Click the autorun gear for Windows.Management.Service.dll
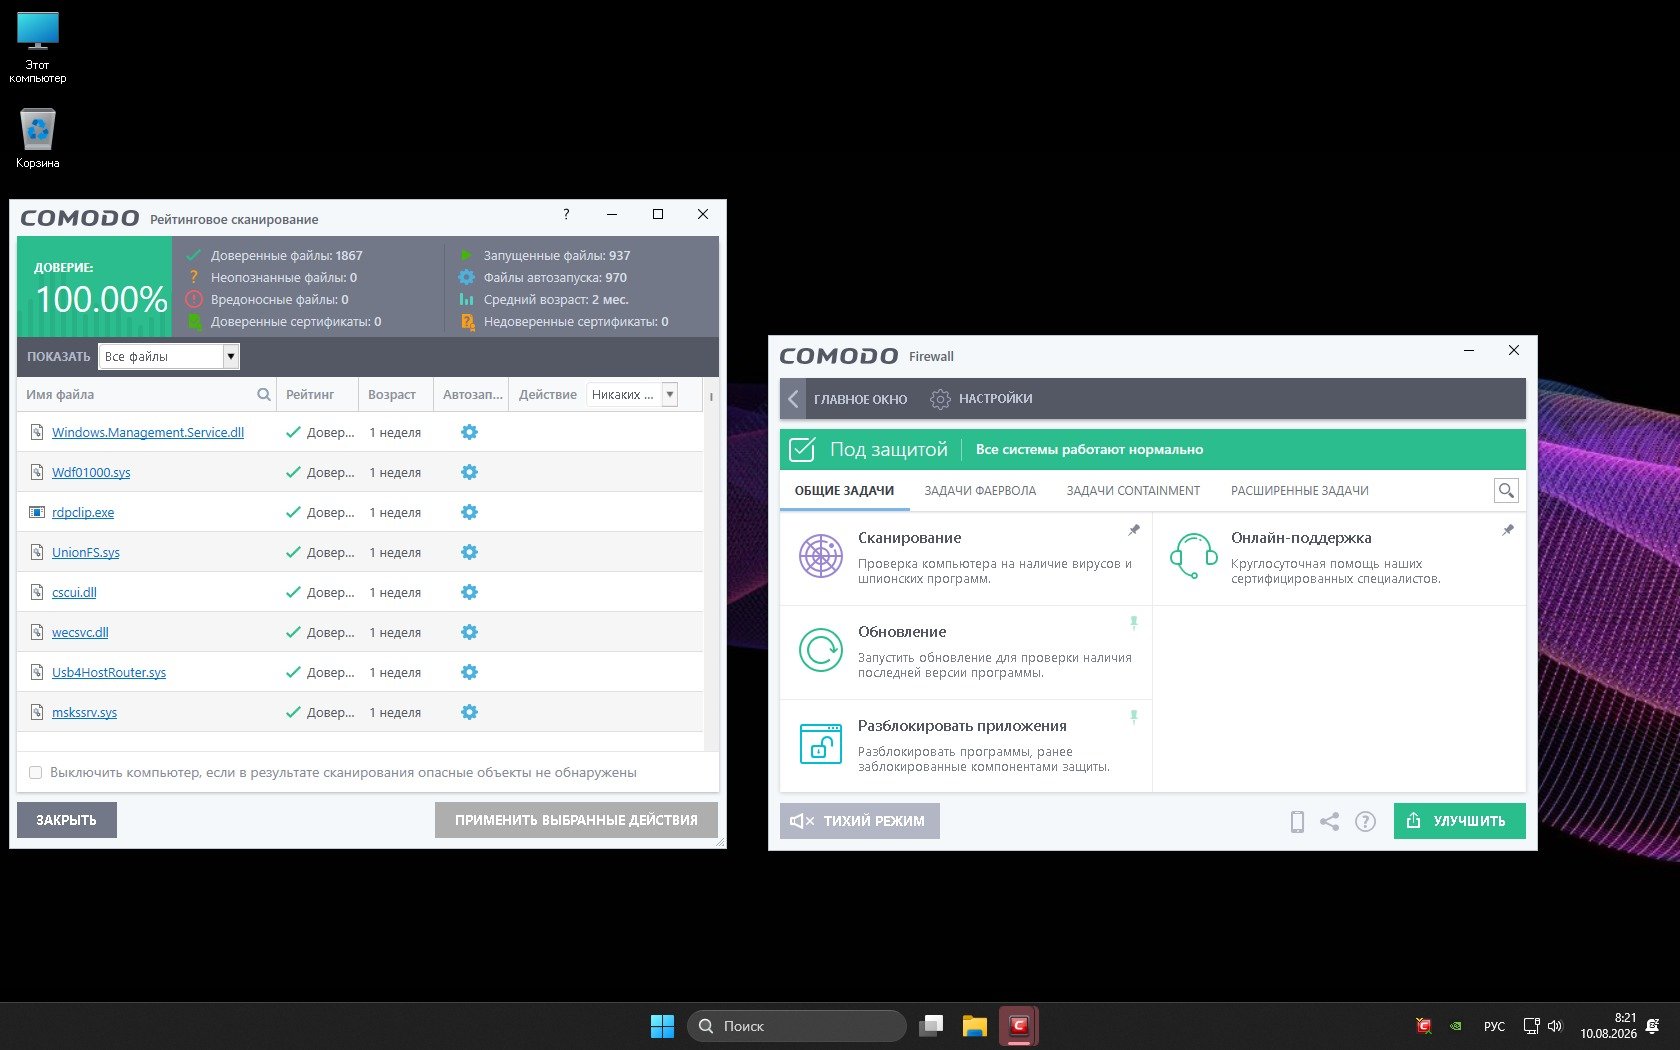Image resolution: width=1680 pixels, height=1050 pixels. 469,432
